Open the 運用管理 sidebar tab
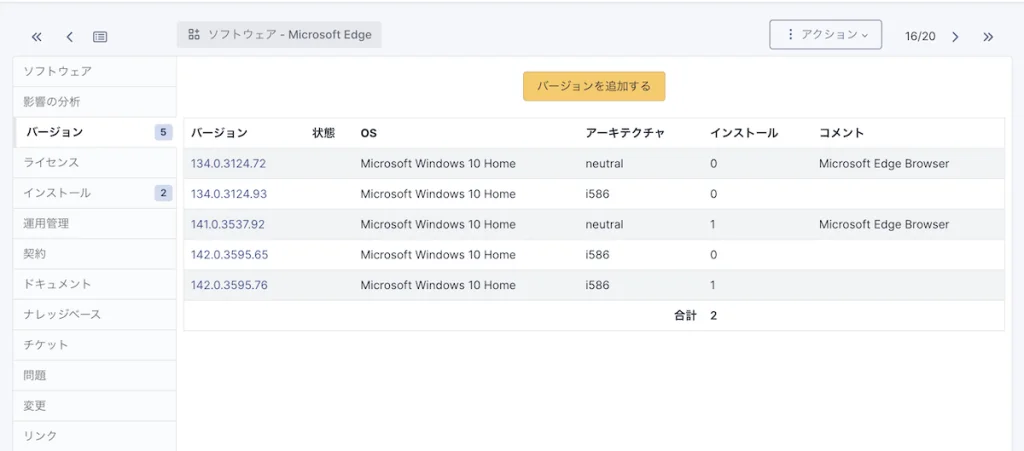Image resolution: width=1024 pixels, height=451 pixels. pyautogui.click(x=95, y=223)
